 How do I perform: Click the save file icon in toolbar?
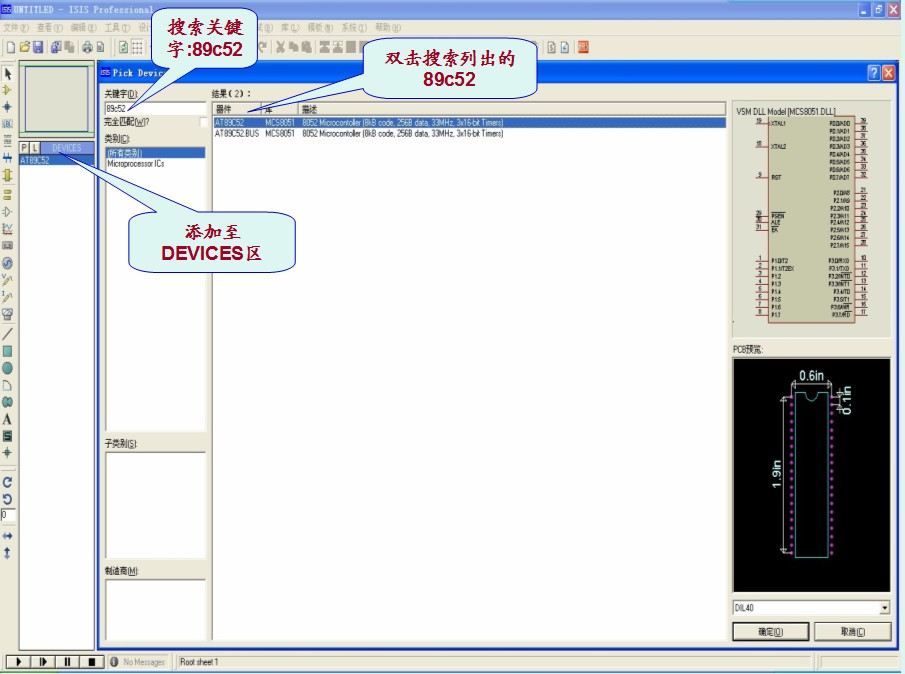38,47
